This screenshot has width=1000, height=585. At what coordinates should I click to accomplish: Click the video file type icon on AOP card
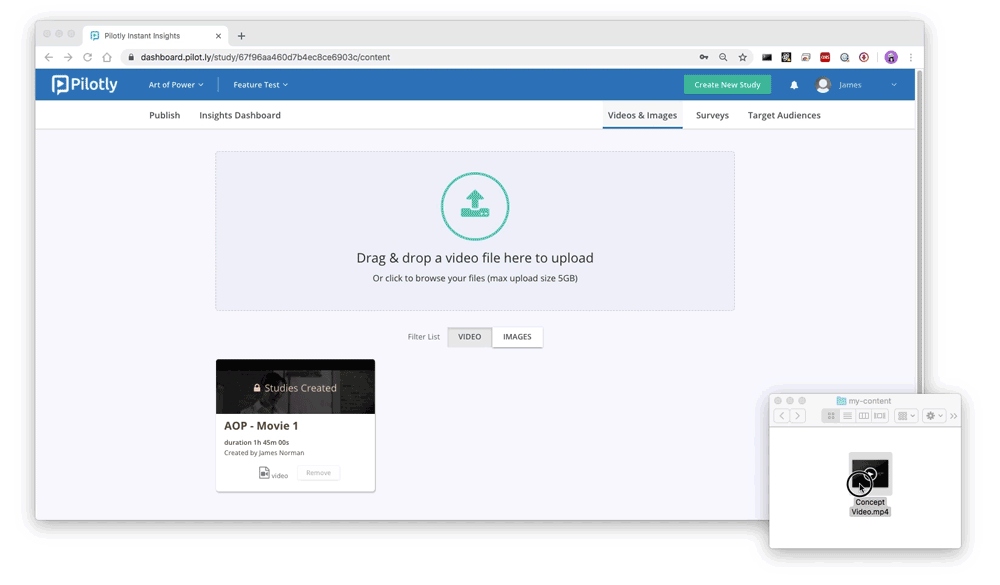264,473
